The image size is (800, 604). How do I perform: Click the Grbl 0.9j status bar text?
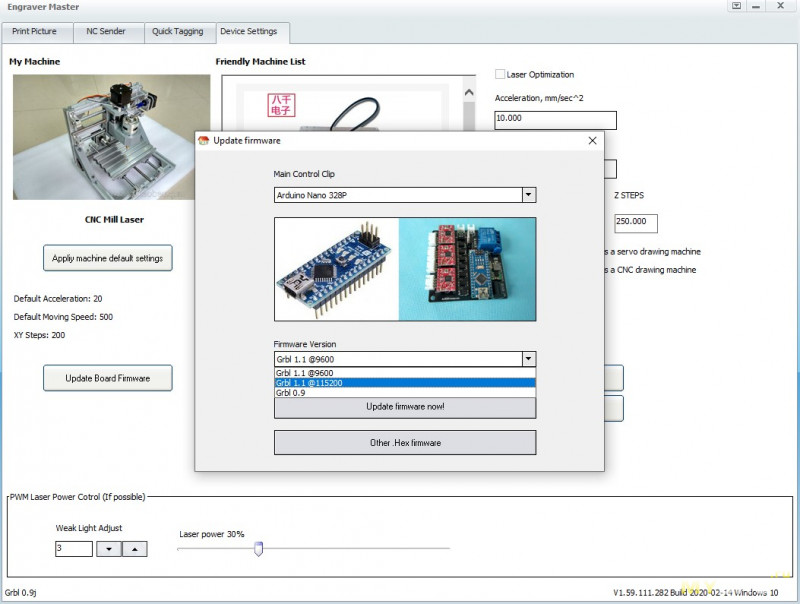pos(20,593)
